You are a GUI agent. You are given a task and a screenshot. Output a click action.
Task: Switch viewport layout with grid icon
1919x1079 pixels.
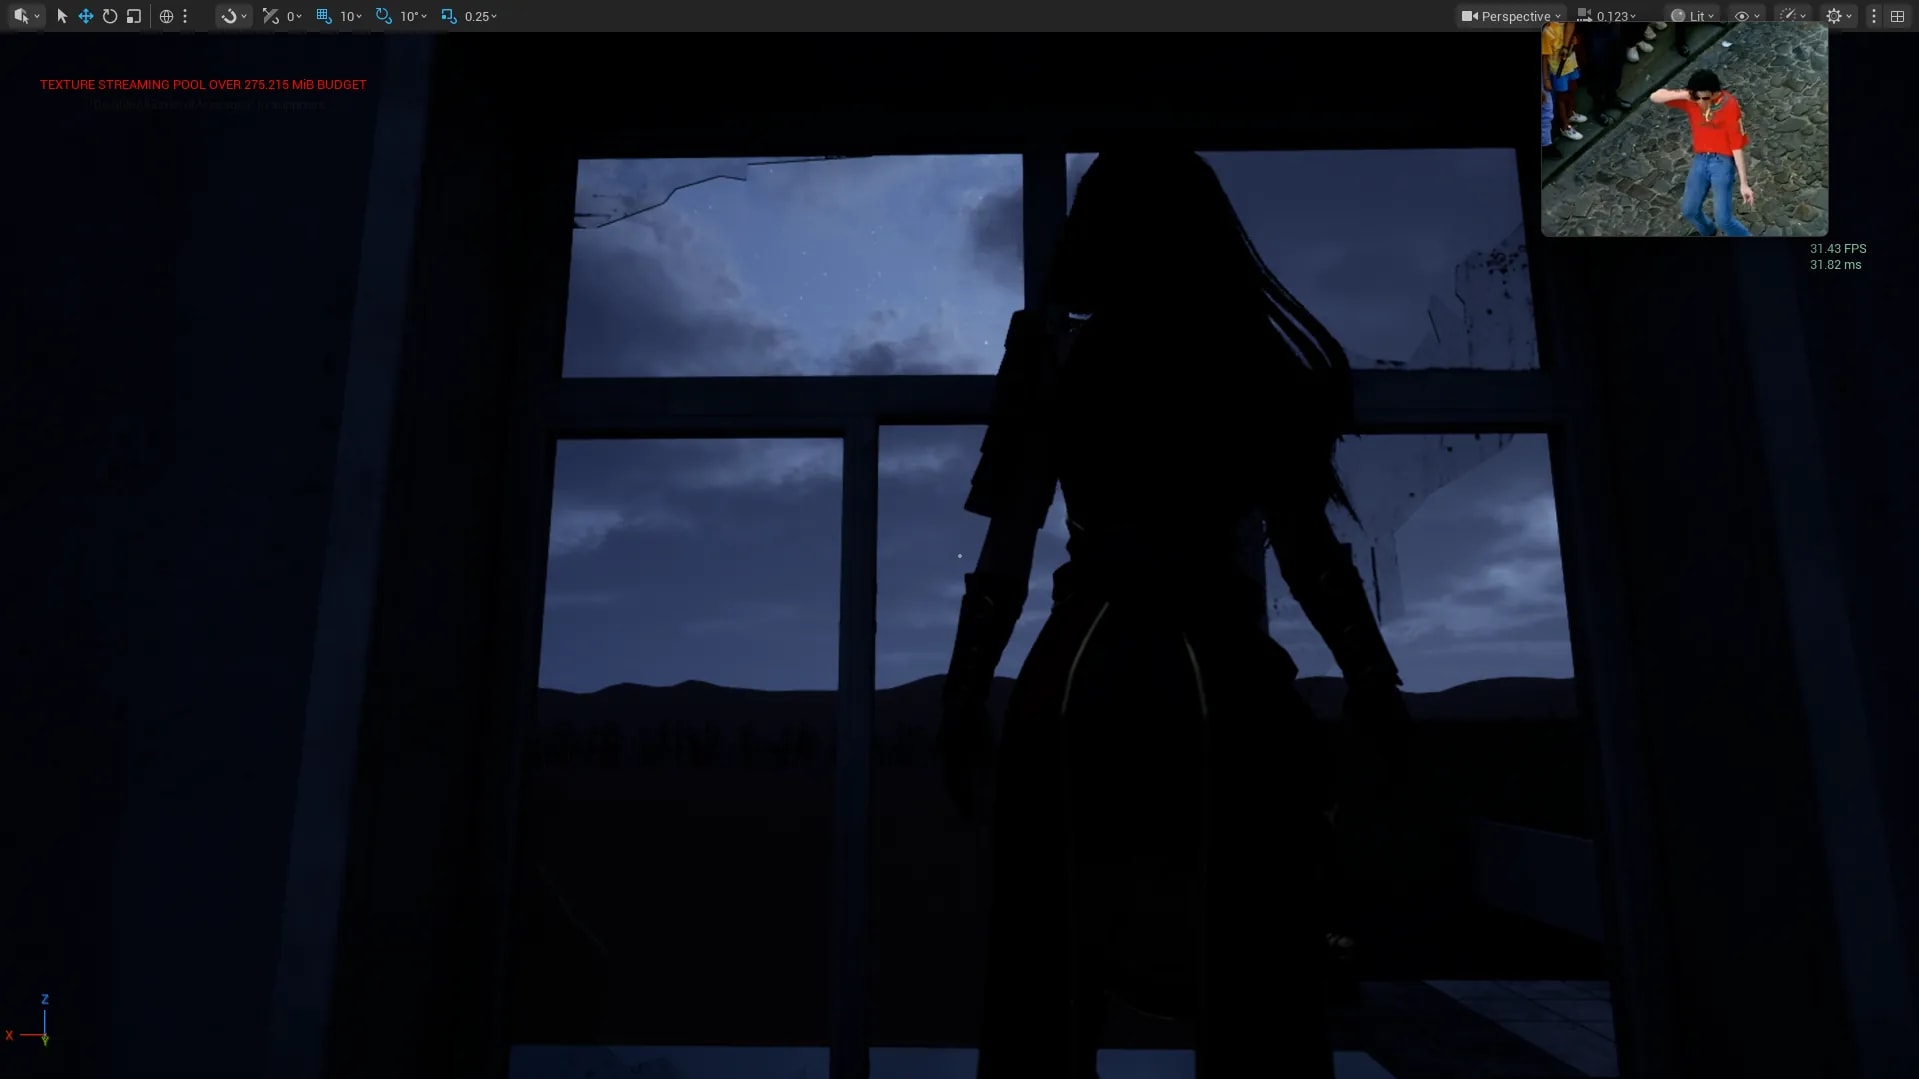point(1897,16)
